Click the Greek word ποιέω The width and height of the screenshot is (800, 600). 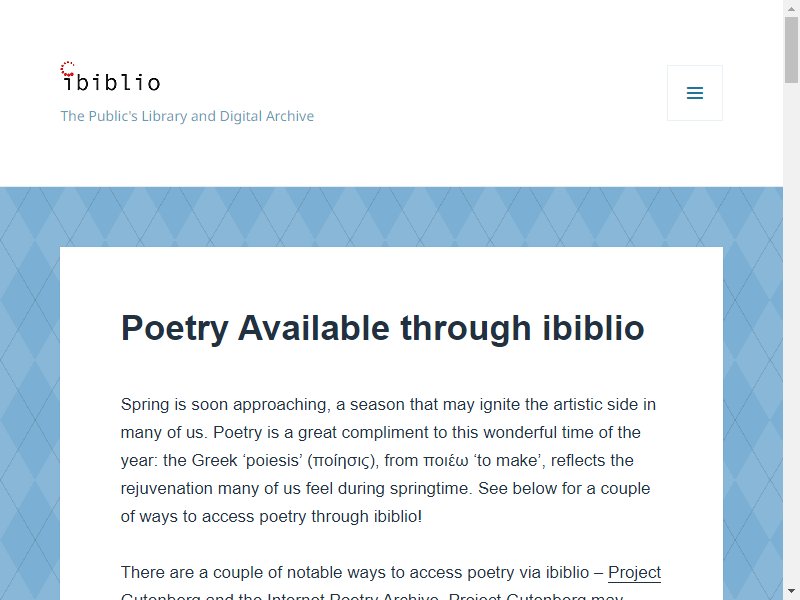pos(446,461)
